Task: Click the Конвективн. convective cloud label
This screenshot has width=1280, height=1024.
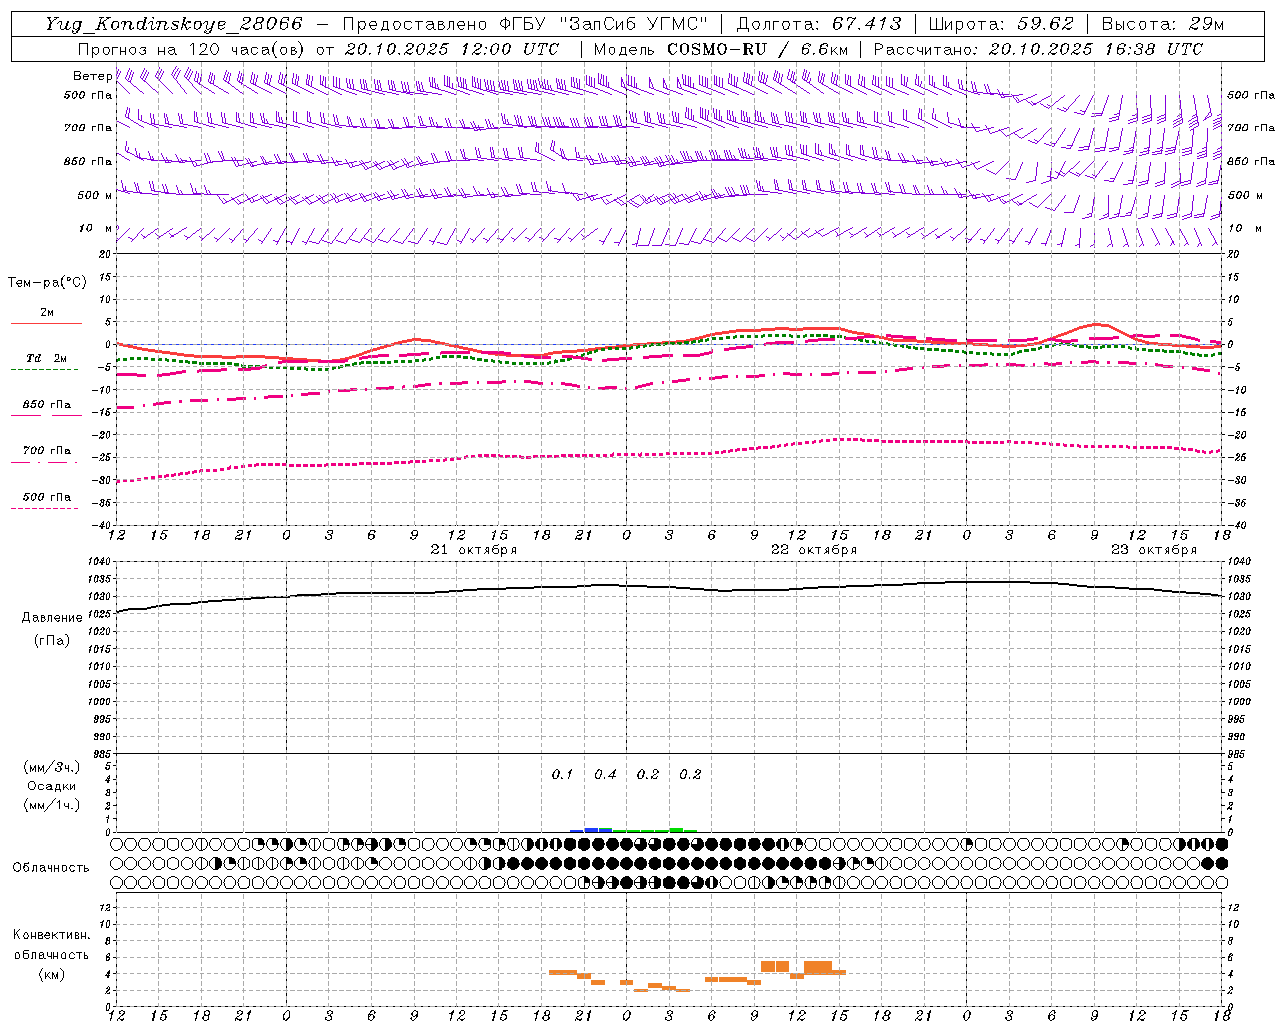Action: click(x=52, y=935)
